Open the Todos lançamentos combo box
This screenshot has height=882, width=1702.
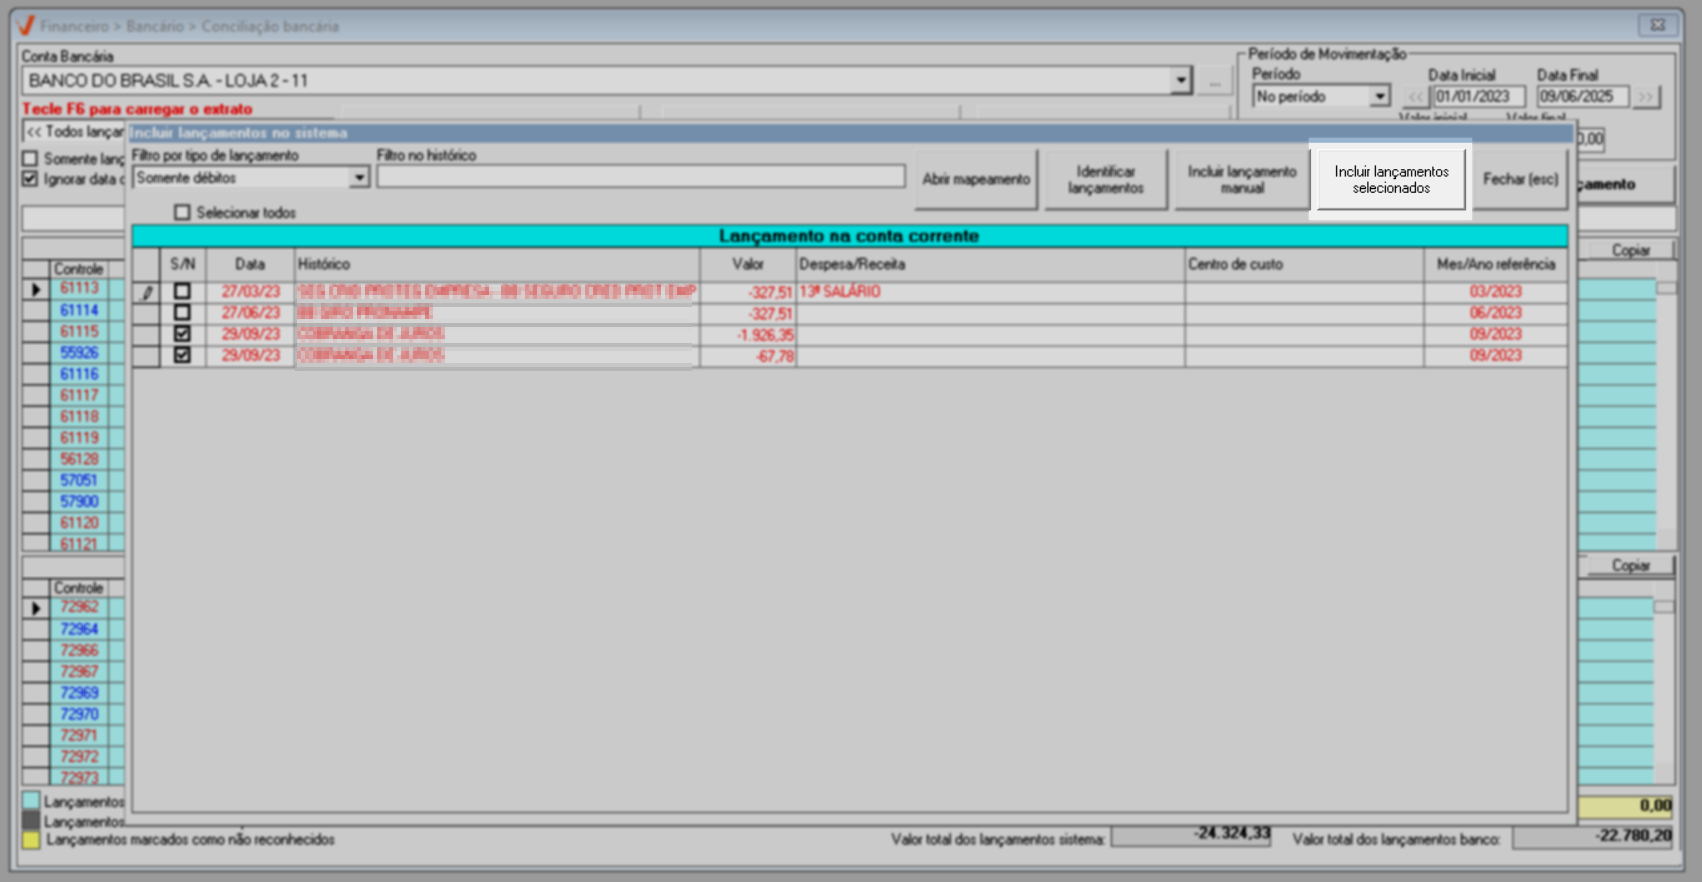(x=73, y=132)
